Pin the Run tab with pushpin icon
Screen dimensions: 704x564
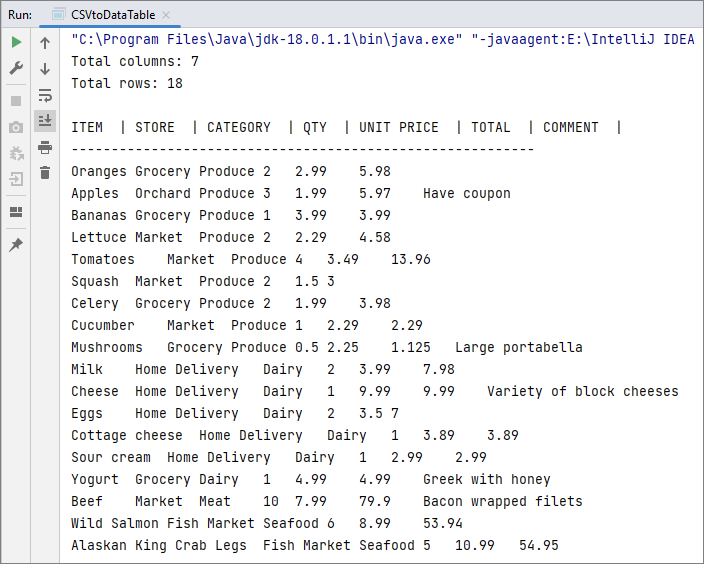coord(16,245)
